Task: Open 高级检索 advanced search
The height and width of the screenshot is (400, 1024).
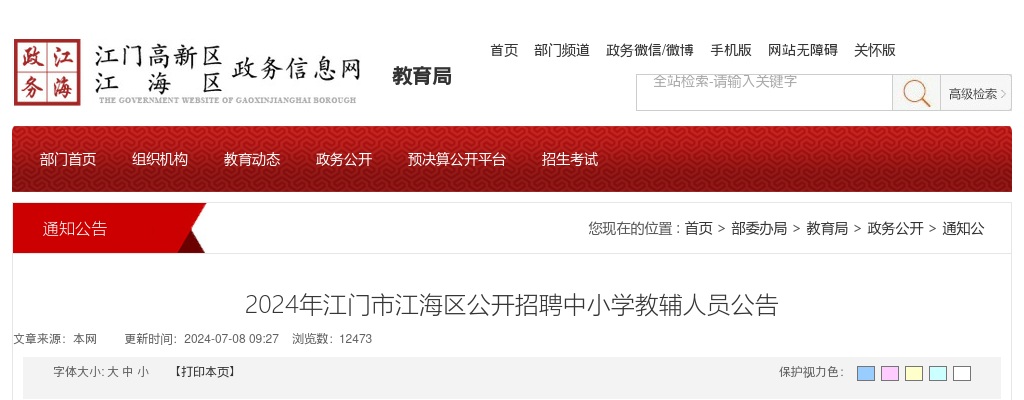Action: pos(976,93)
